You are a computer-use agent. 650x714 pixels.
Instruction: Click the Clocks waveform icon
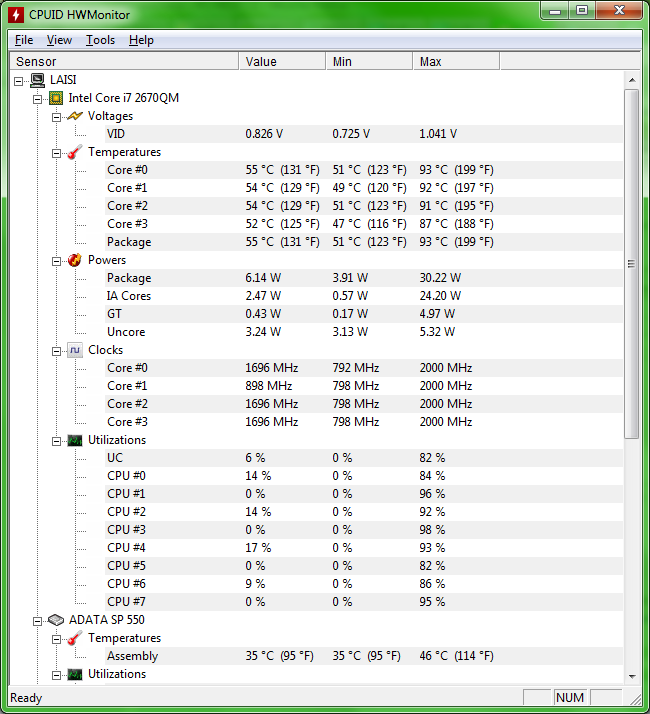click(x=75, y=350)
